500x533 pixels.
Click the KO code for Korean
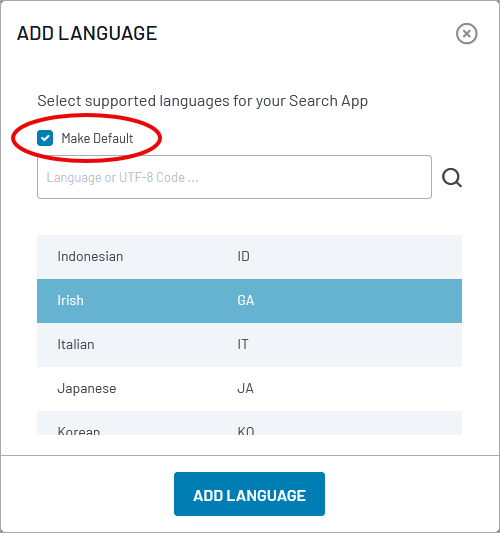(246, 431)
